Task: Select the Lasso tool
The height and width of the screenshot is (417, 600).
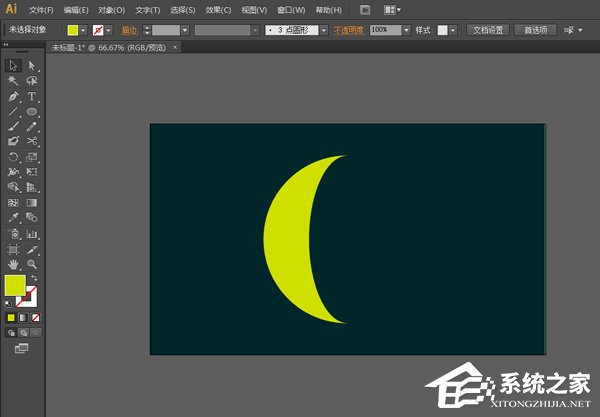Action: [x=32, y=81]
